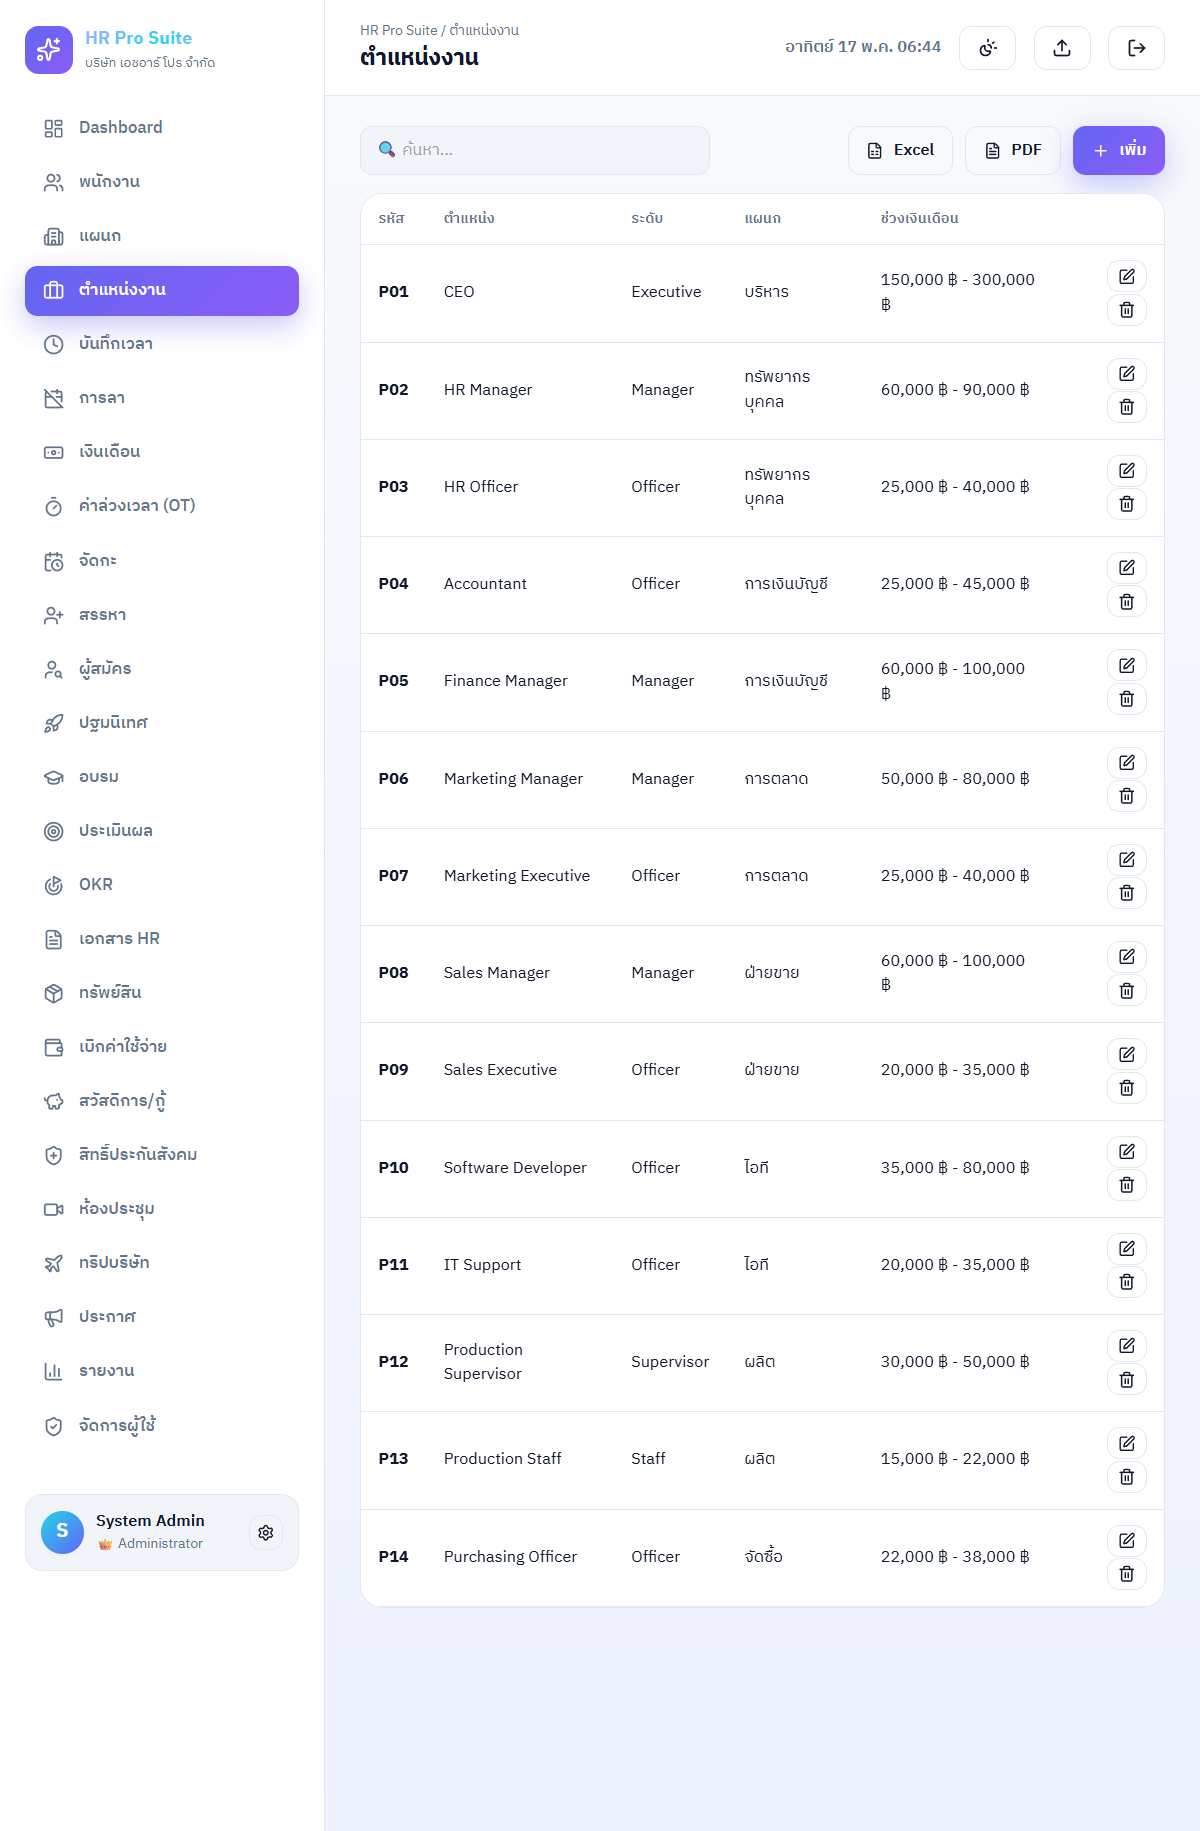Click the logout icon in the header
Image resolution: width=1200 pixels, height=1831 pixels.
(x=1136, y=48)
